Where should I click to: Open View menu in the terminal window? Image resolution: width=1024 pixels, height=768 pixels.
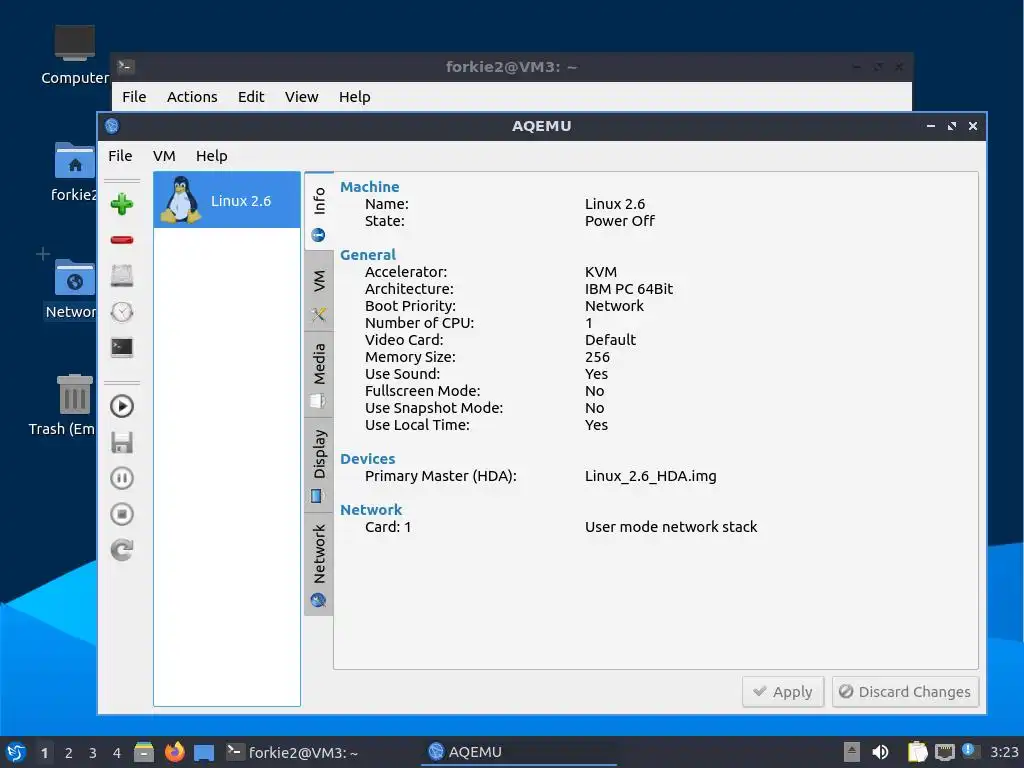pyautogui.click(x=301, y=97)
